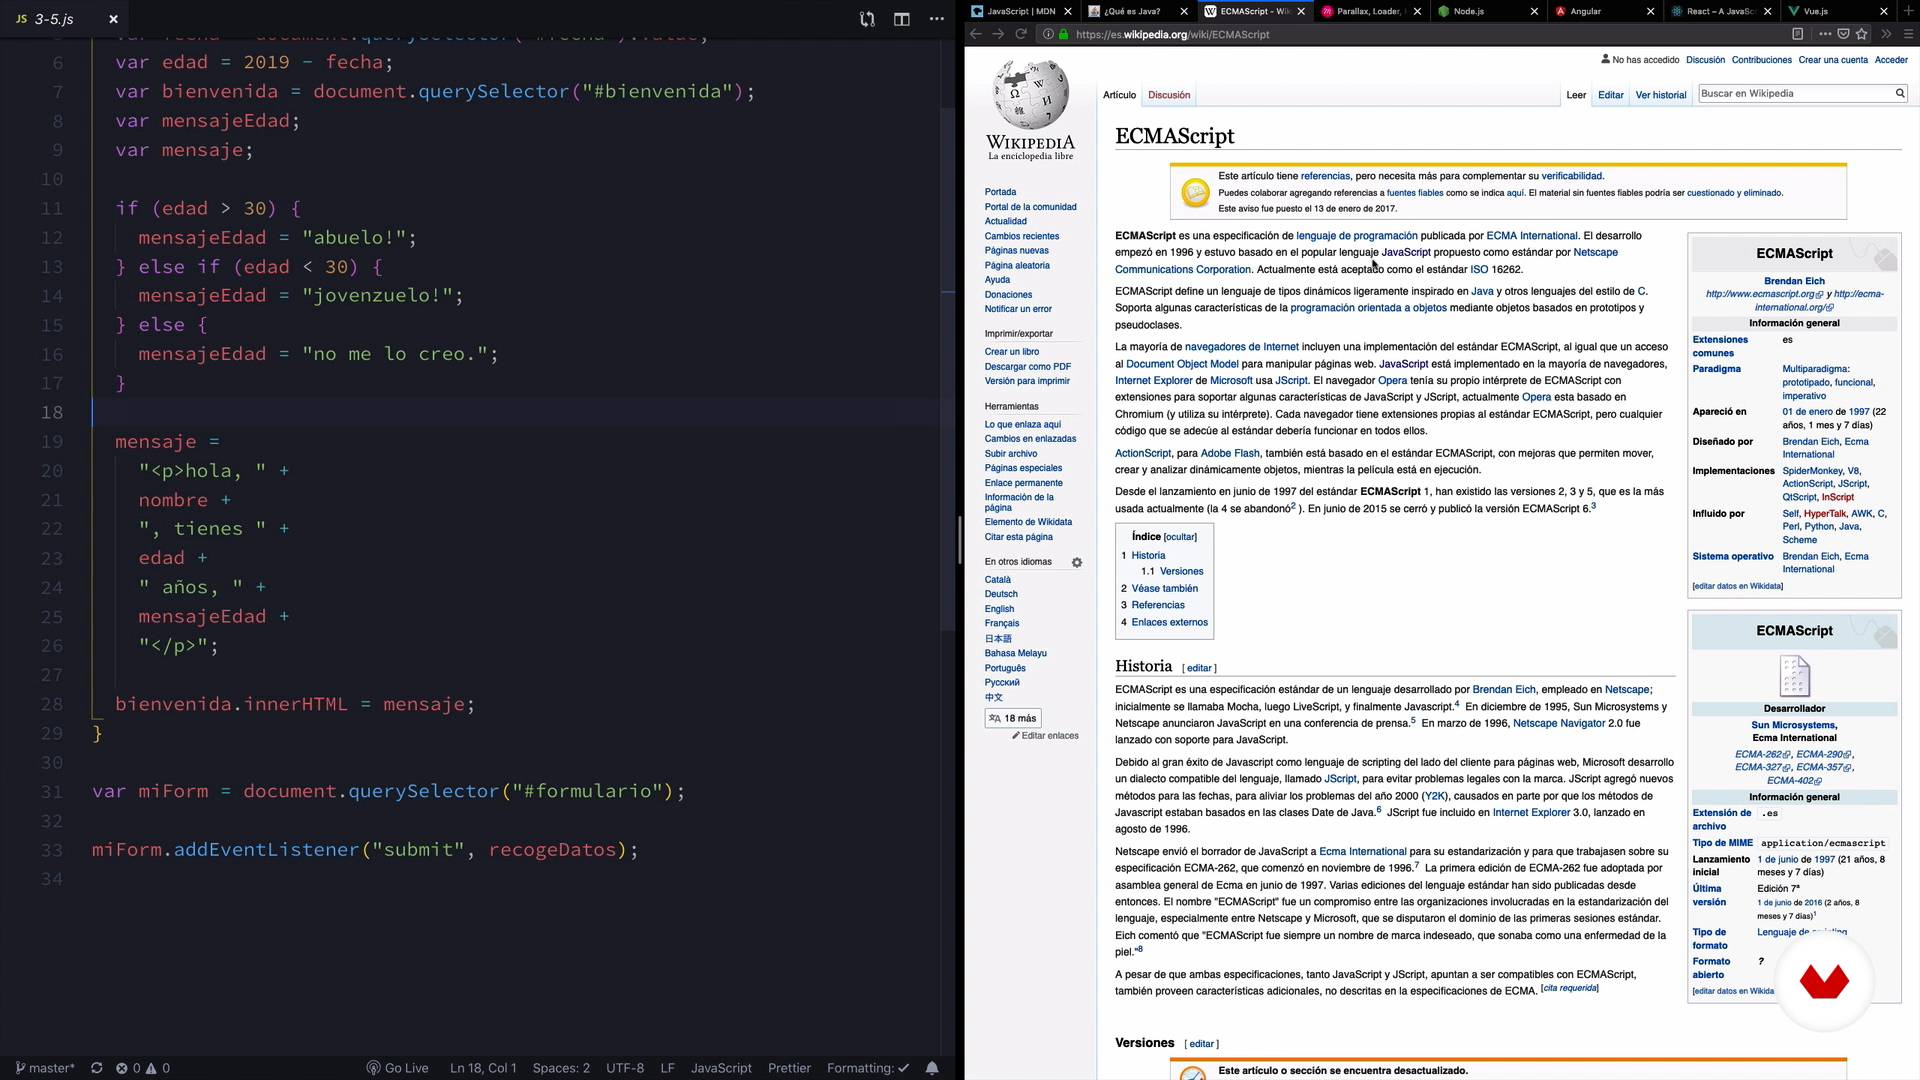Change indentation via Spaces: 2
This screenshot has height=1080, width=1920.
point(561,1068)
